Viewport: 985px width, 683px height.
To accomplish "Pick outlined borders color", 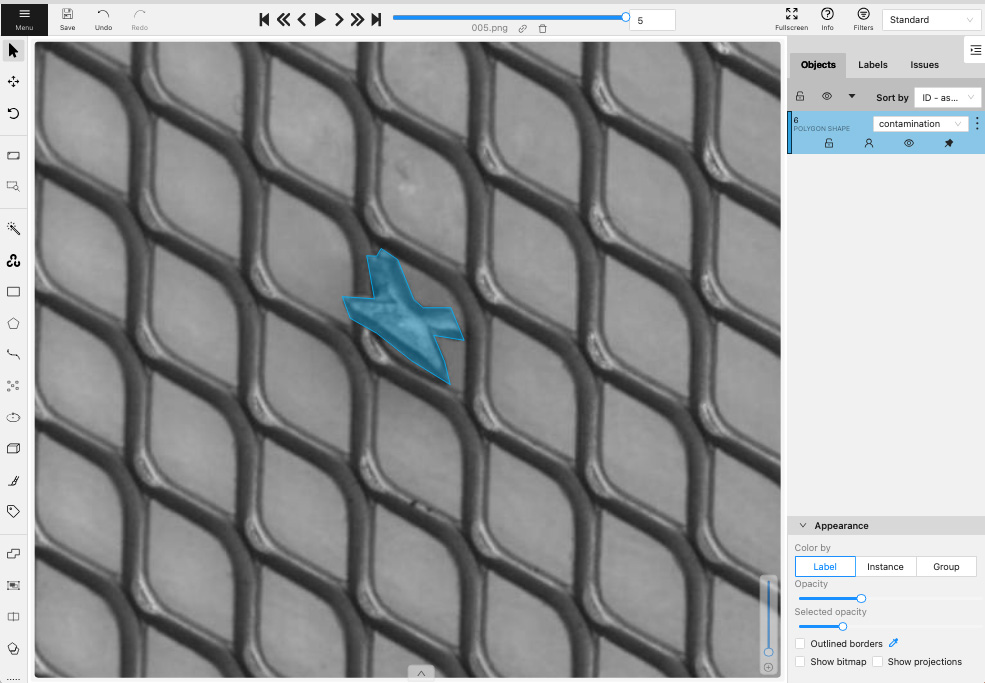I will [894, 643].
